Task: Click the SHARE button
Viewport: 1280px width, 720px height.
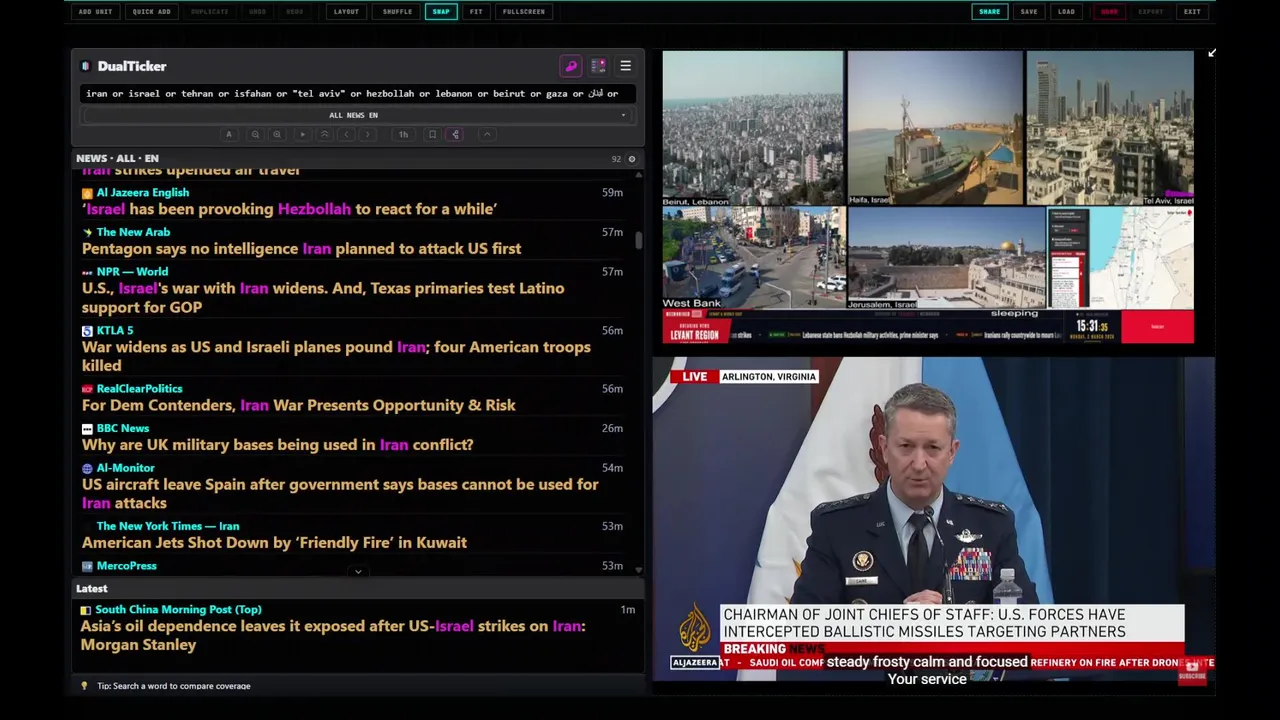Action: 989,12
